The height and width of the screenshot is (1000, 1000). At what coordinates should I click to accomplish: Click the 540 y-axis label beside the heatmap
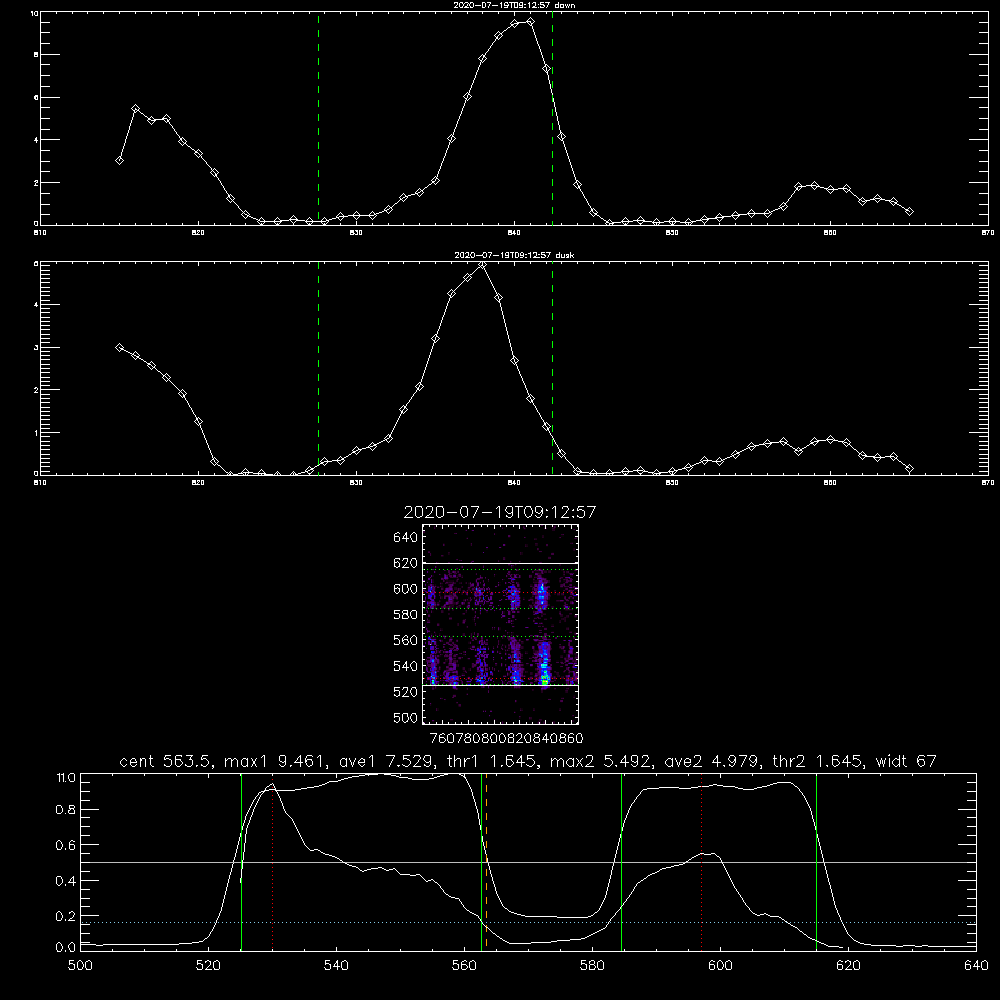[x=406, y=666]
